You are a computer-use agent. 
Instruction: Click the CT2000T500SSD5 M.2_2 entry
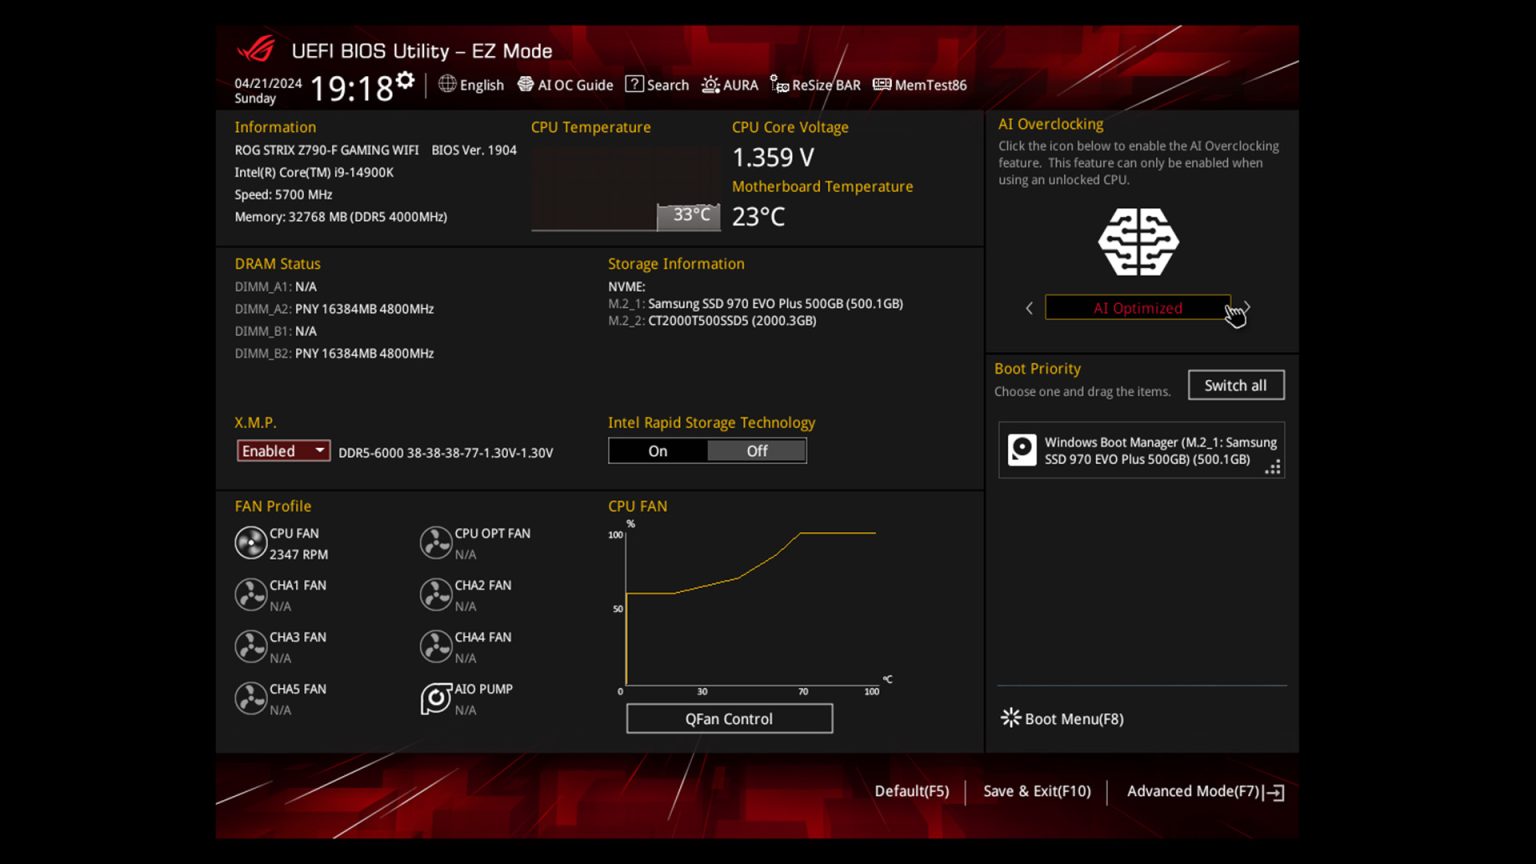click(712, 321)
